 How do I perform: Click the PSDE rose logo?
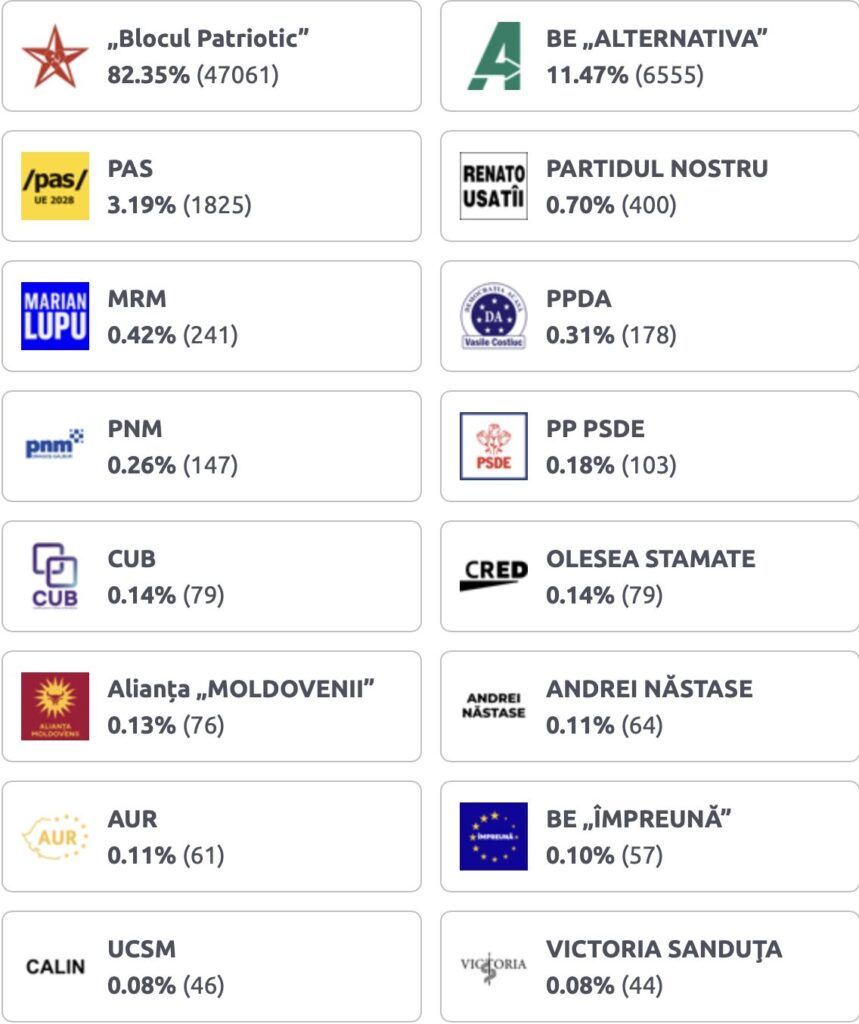(494, 446)
